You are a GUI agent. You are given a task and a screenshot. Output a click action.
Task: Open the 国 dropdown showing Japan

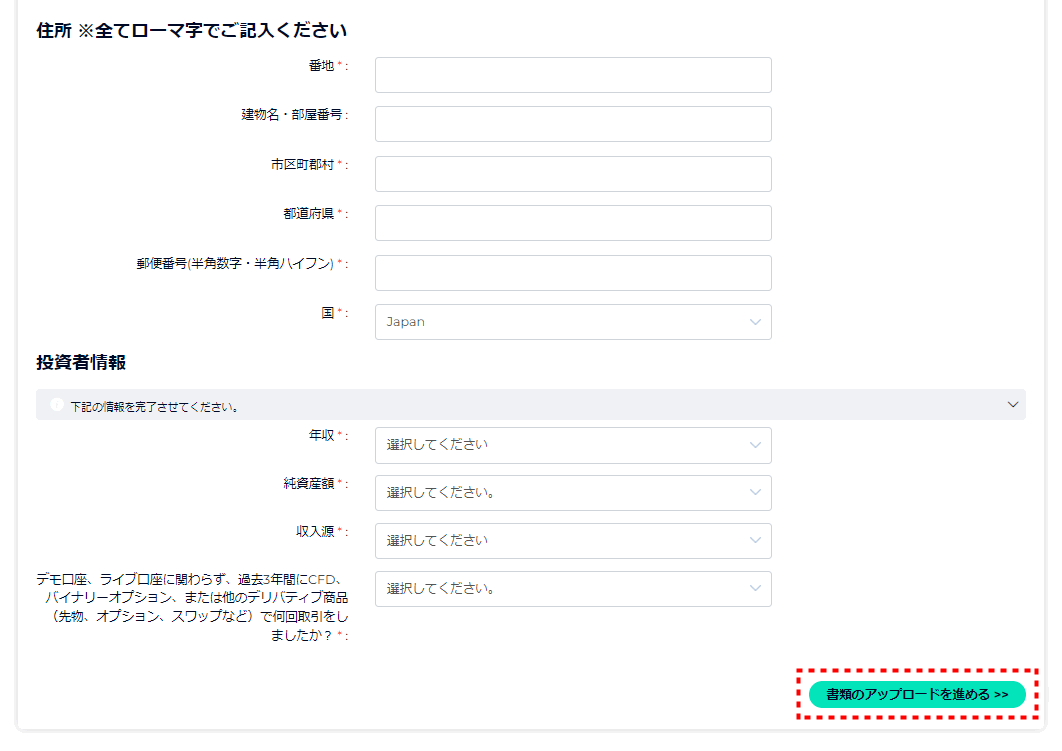pyautogui.click(x=573, y=322)
